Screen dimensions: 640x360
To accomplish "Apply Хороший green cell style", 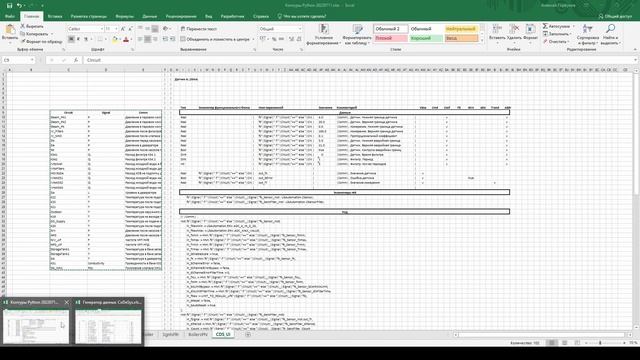I will click(x=426, y=38).
